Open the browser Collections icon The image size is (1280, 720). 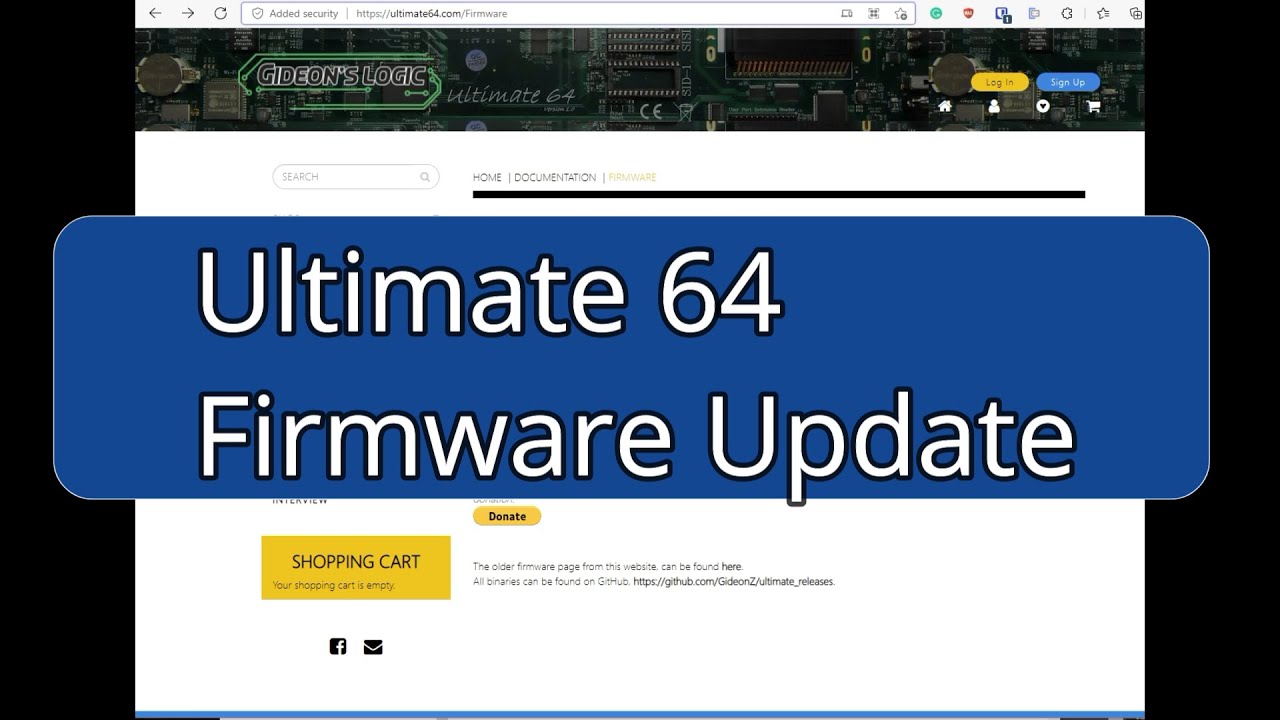click(1135, 13)
